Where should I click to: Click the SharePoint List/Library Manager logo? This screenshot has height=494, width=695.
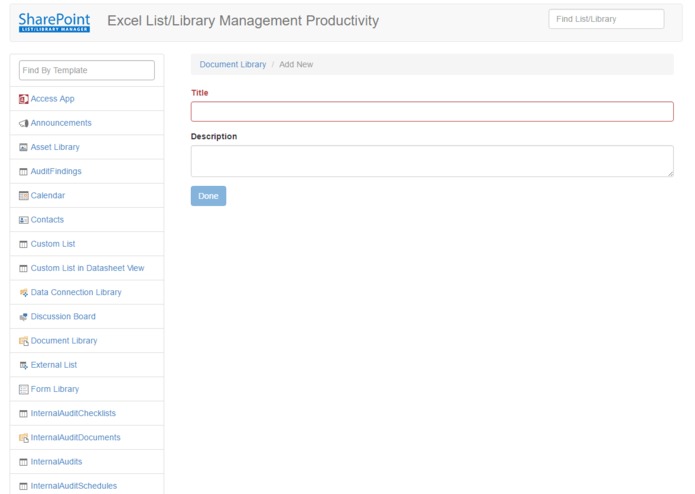coord(54,22)
